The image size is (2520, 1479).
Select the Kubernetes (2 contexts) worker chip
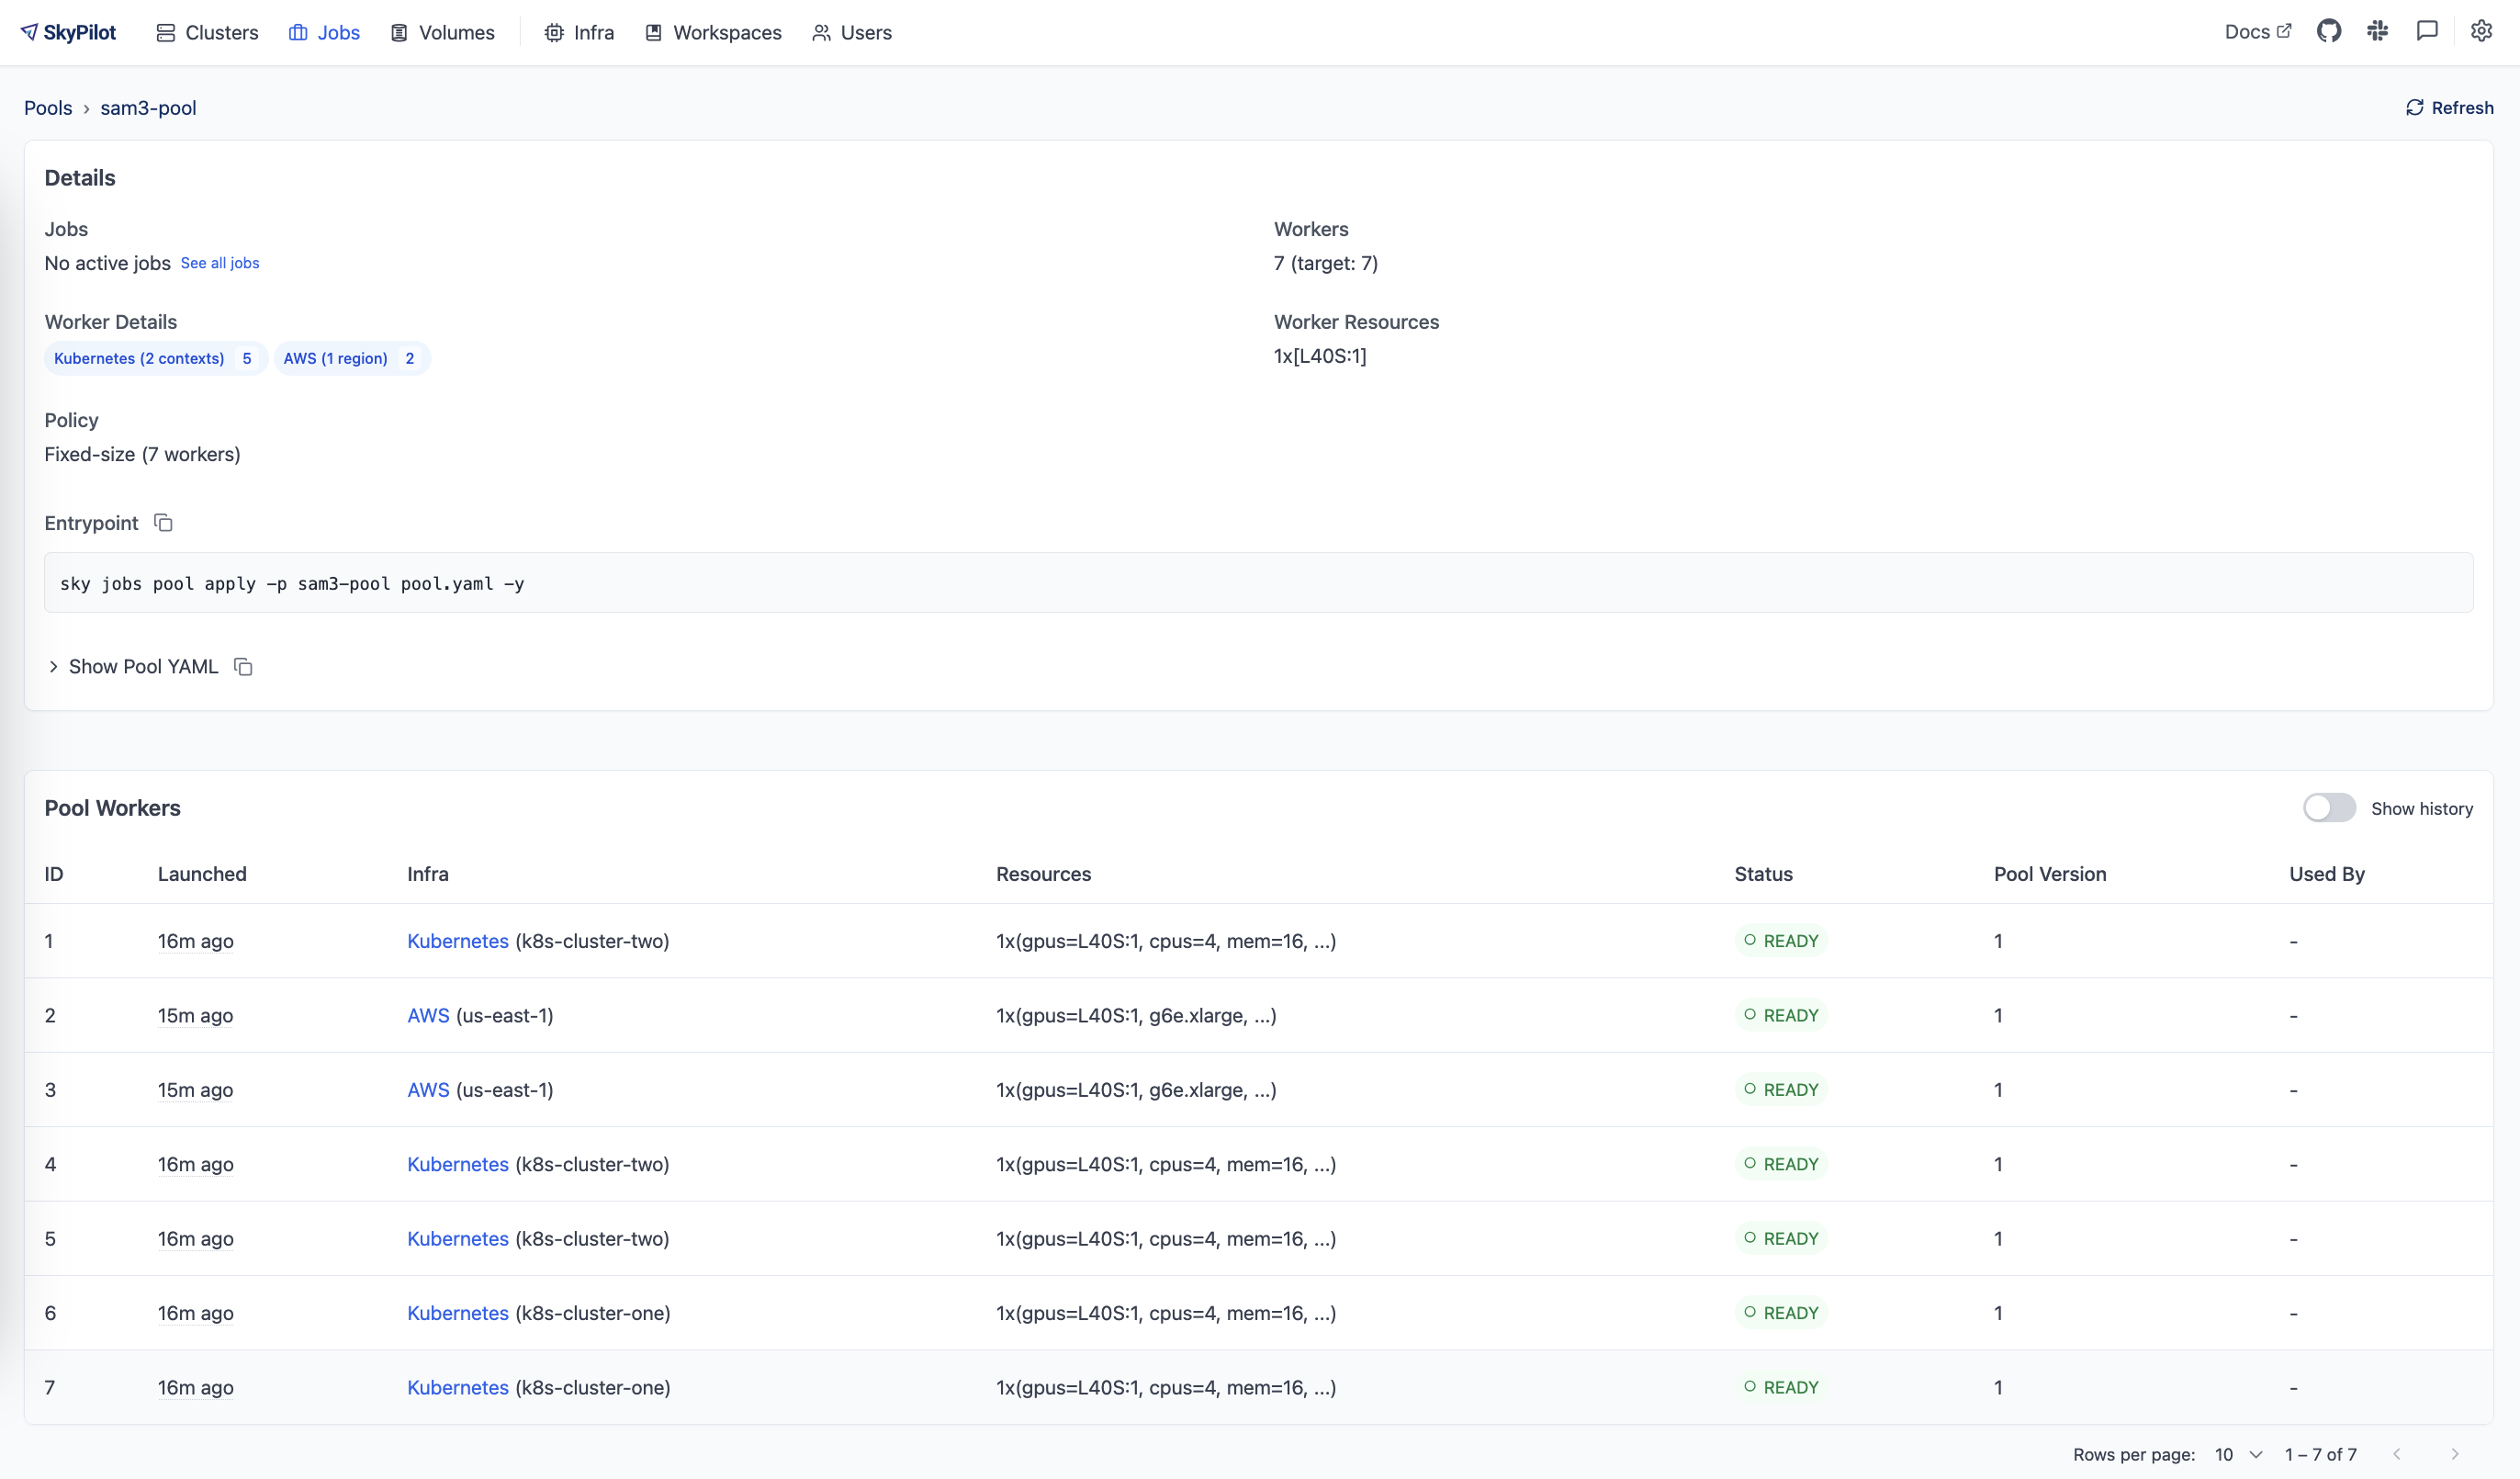153,358
